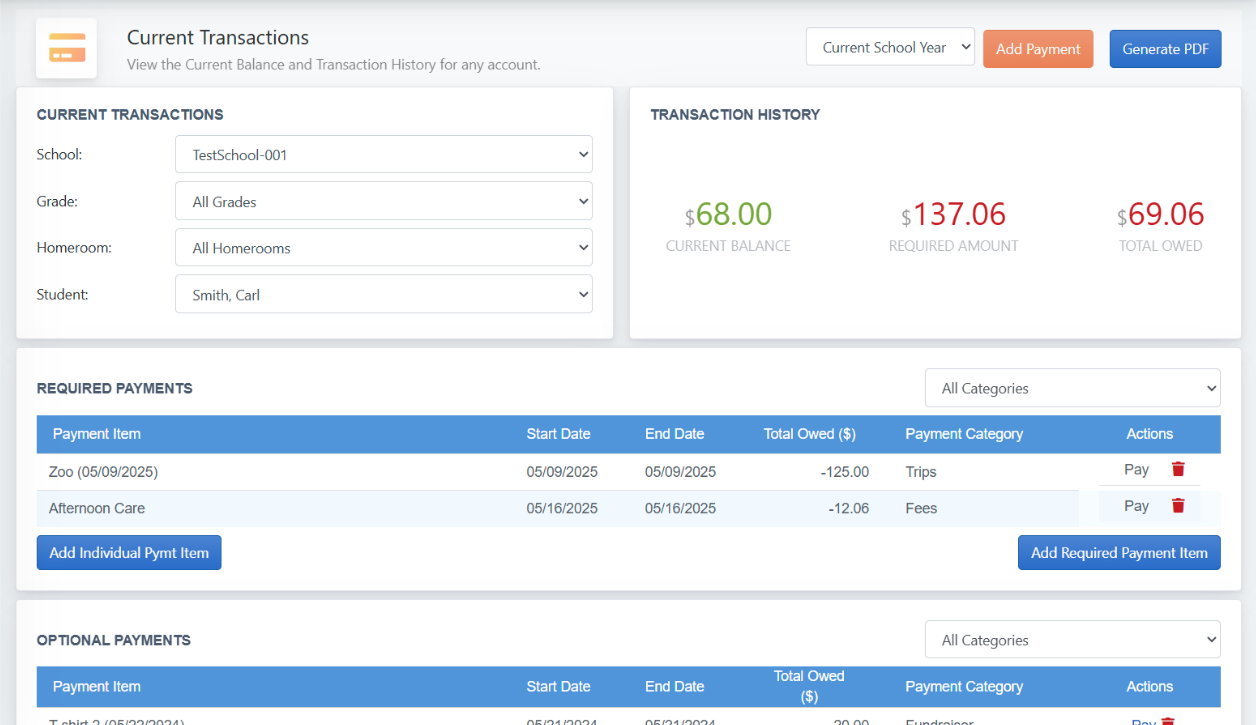Viewport: 1256px width, 725px height.
Task: Click the Total Owed column header
Action: coord(809,434)
